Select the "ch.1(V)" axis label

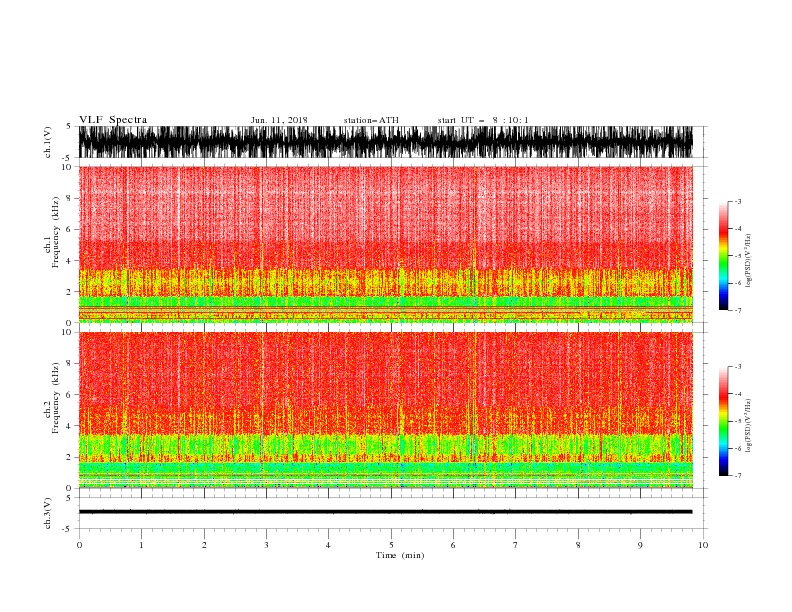coord(48,142)
